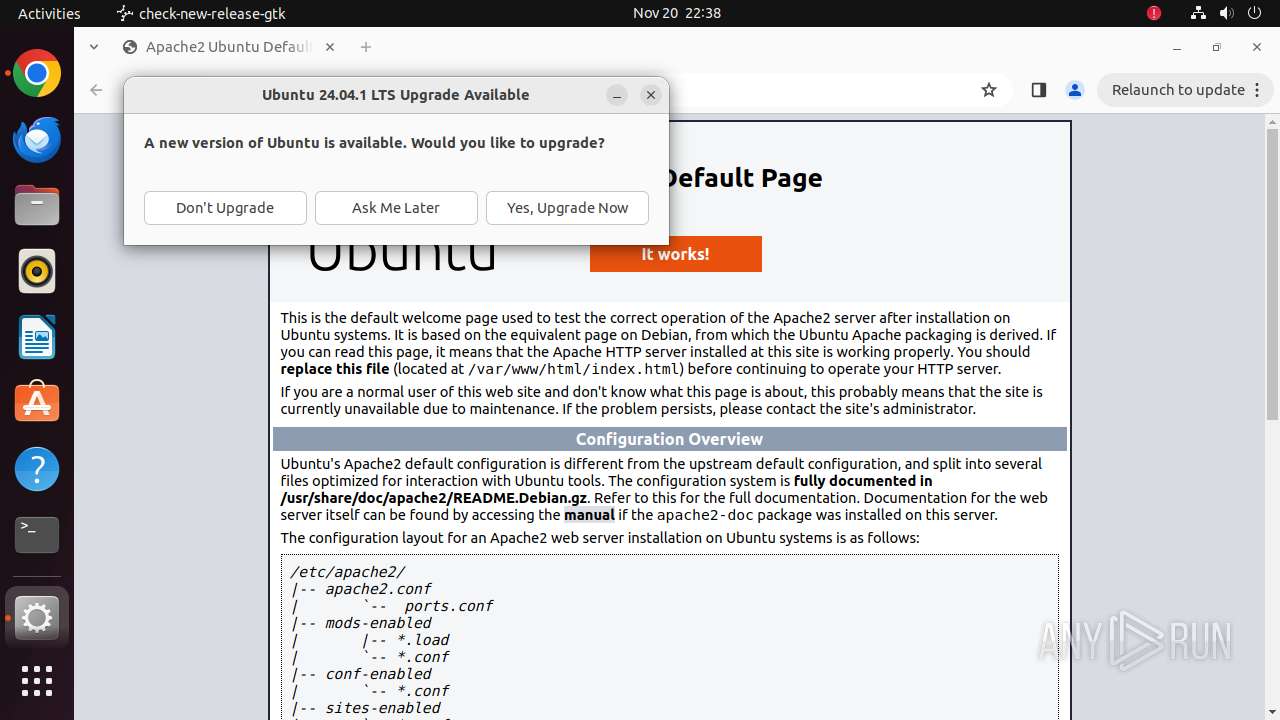Launch Terminal from the dock

[x=37, y=535]
